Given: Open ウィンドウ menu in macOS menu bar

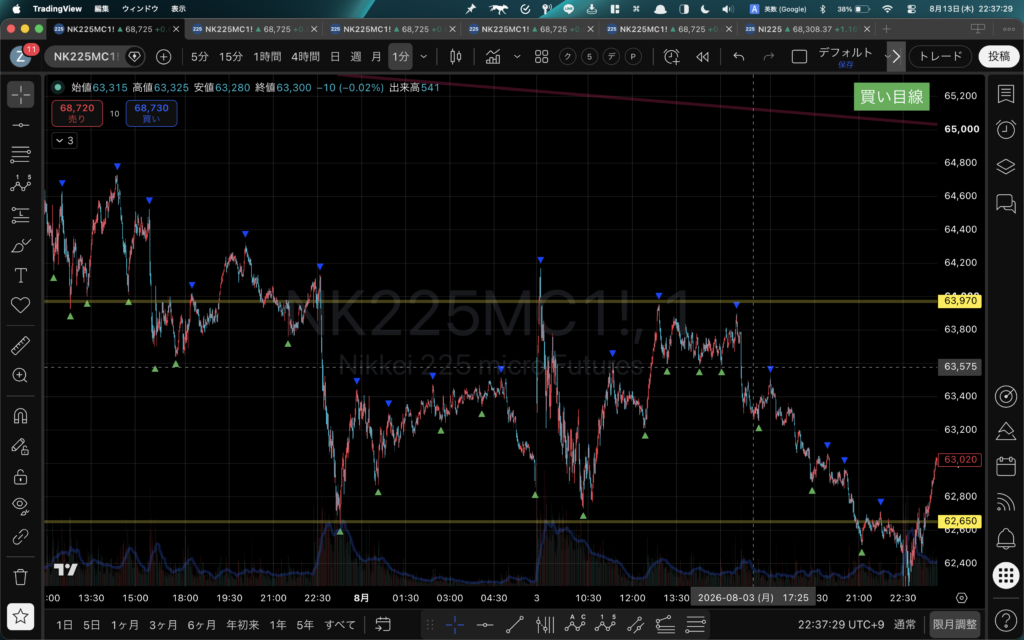Looking at the screenshot, I should 140,9.
